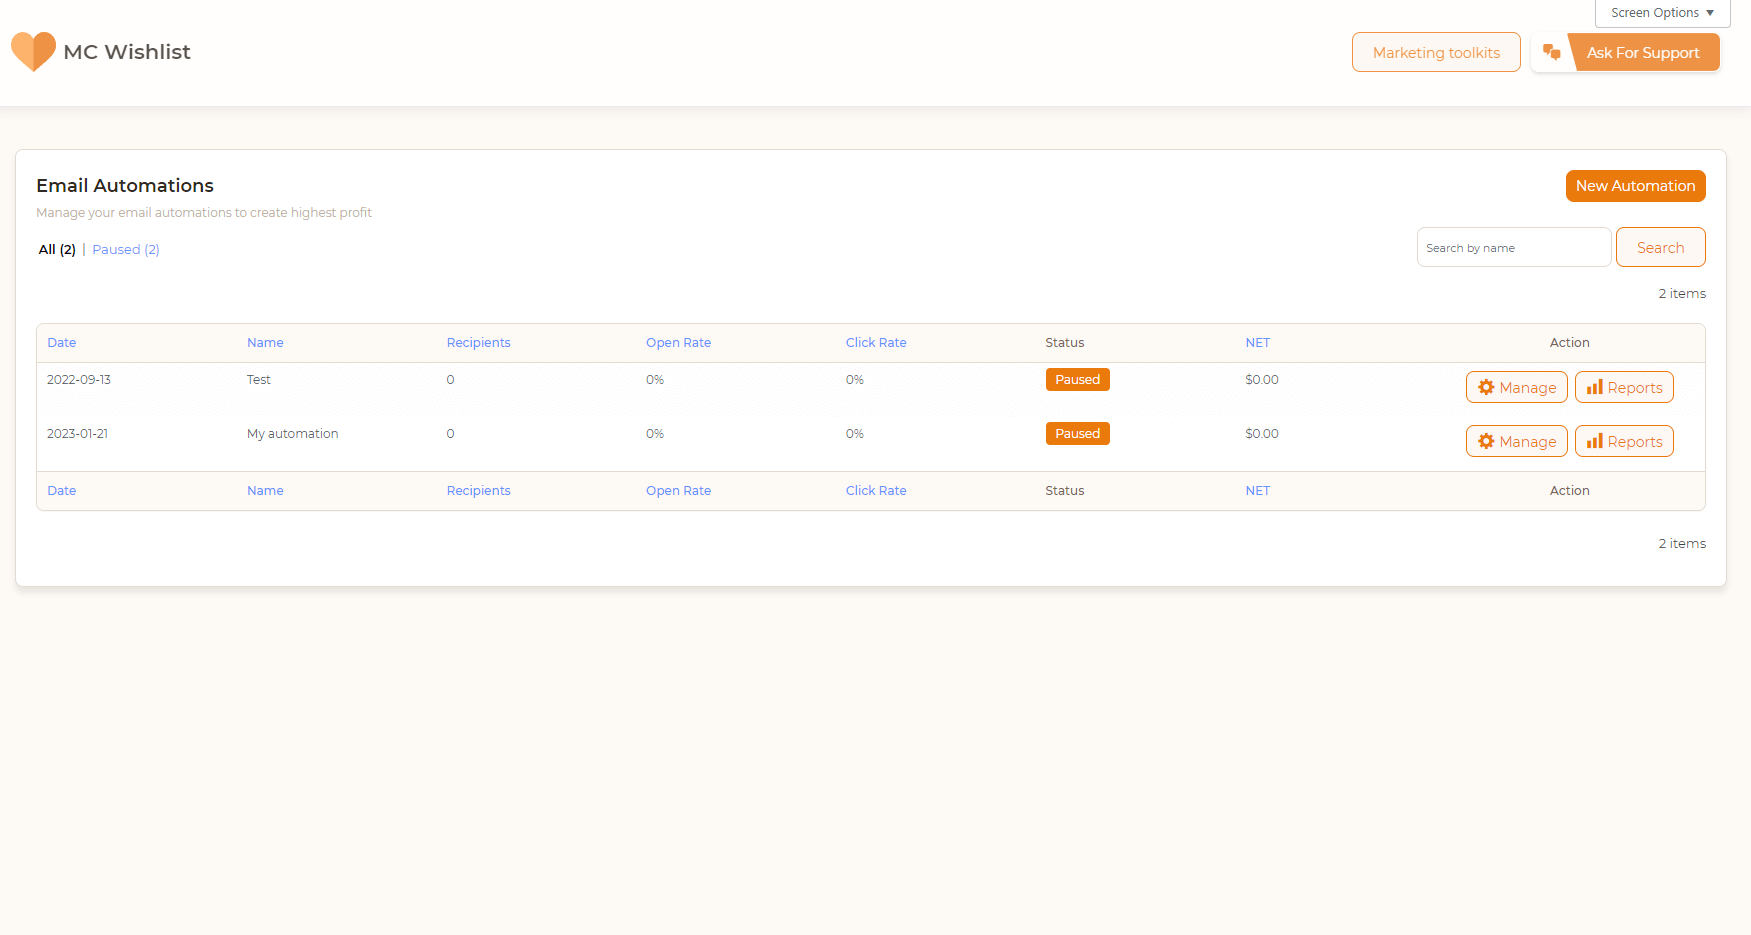Screen dimensions: 1751x935
Task: Show the All (2) filter
Action: point(57,250)
